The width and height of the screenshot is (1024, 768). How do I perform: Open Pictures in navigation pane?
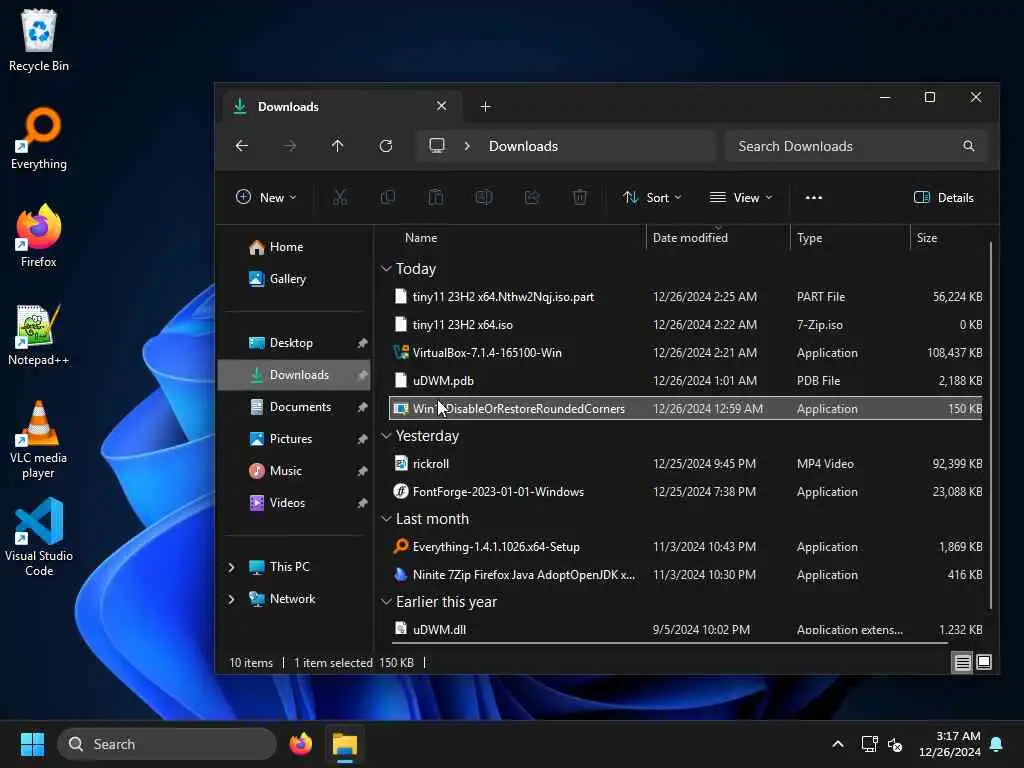[x=294, y=439]
